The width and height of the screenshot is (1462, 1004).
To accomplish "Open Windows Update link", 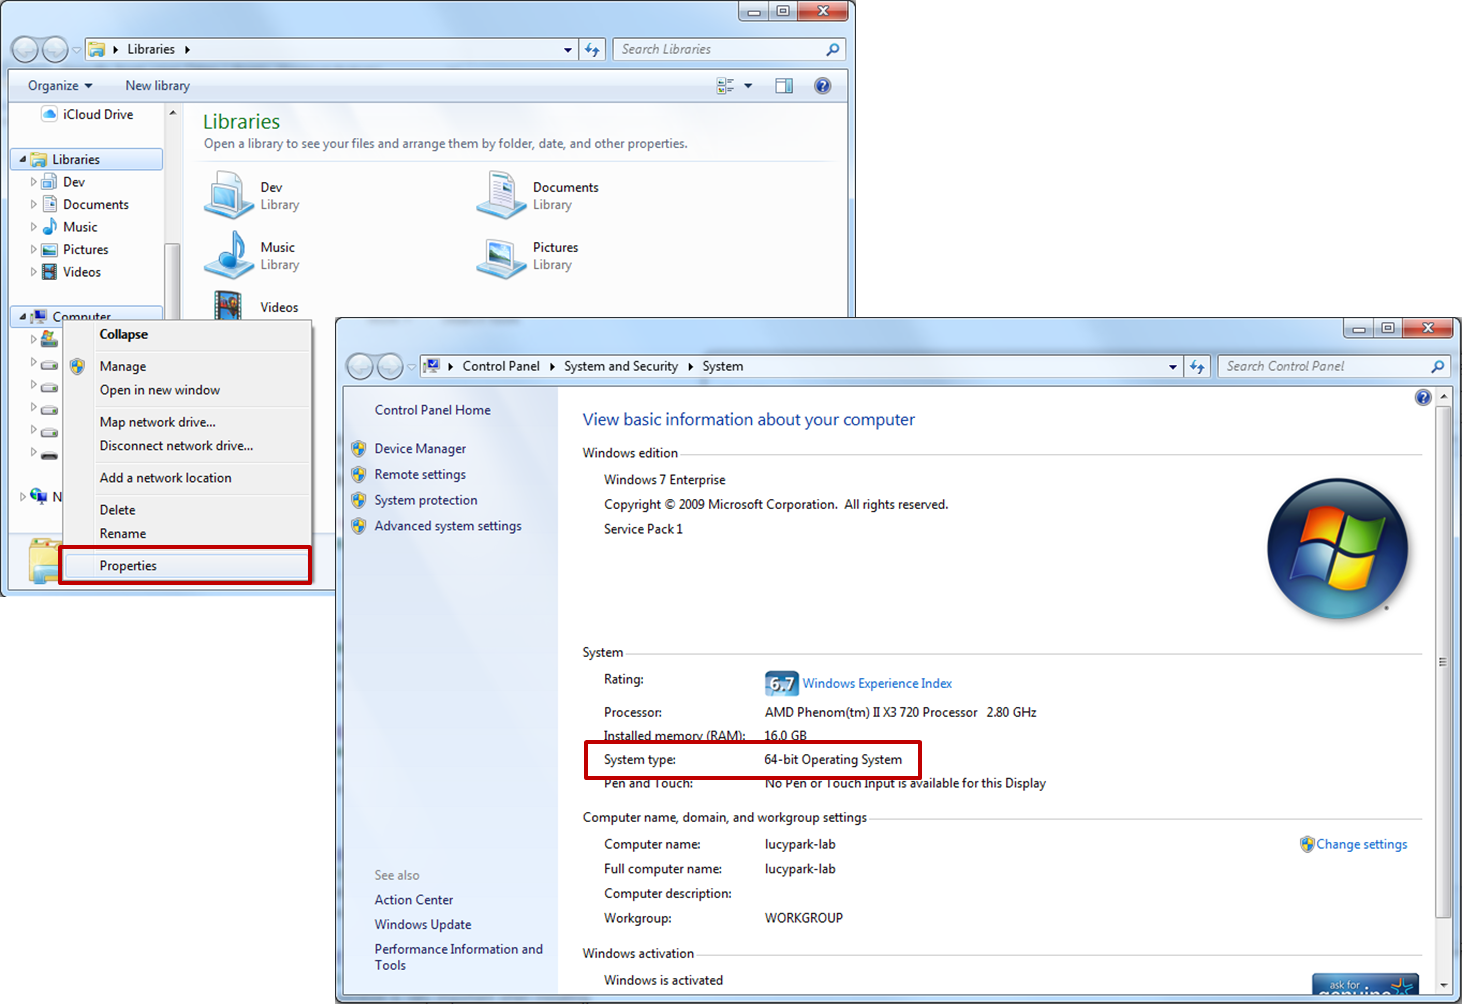I will 423,925.
